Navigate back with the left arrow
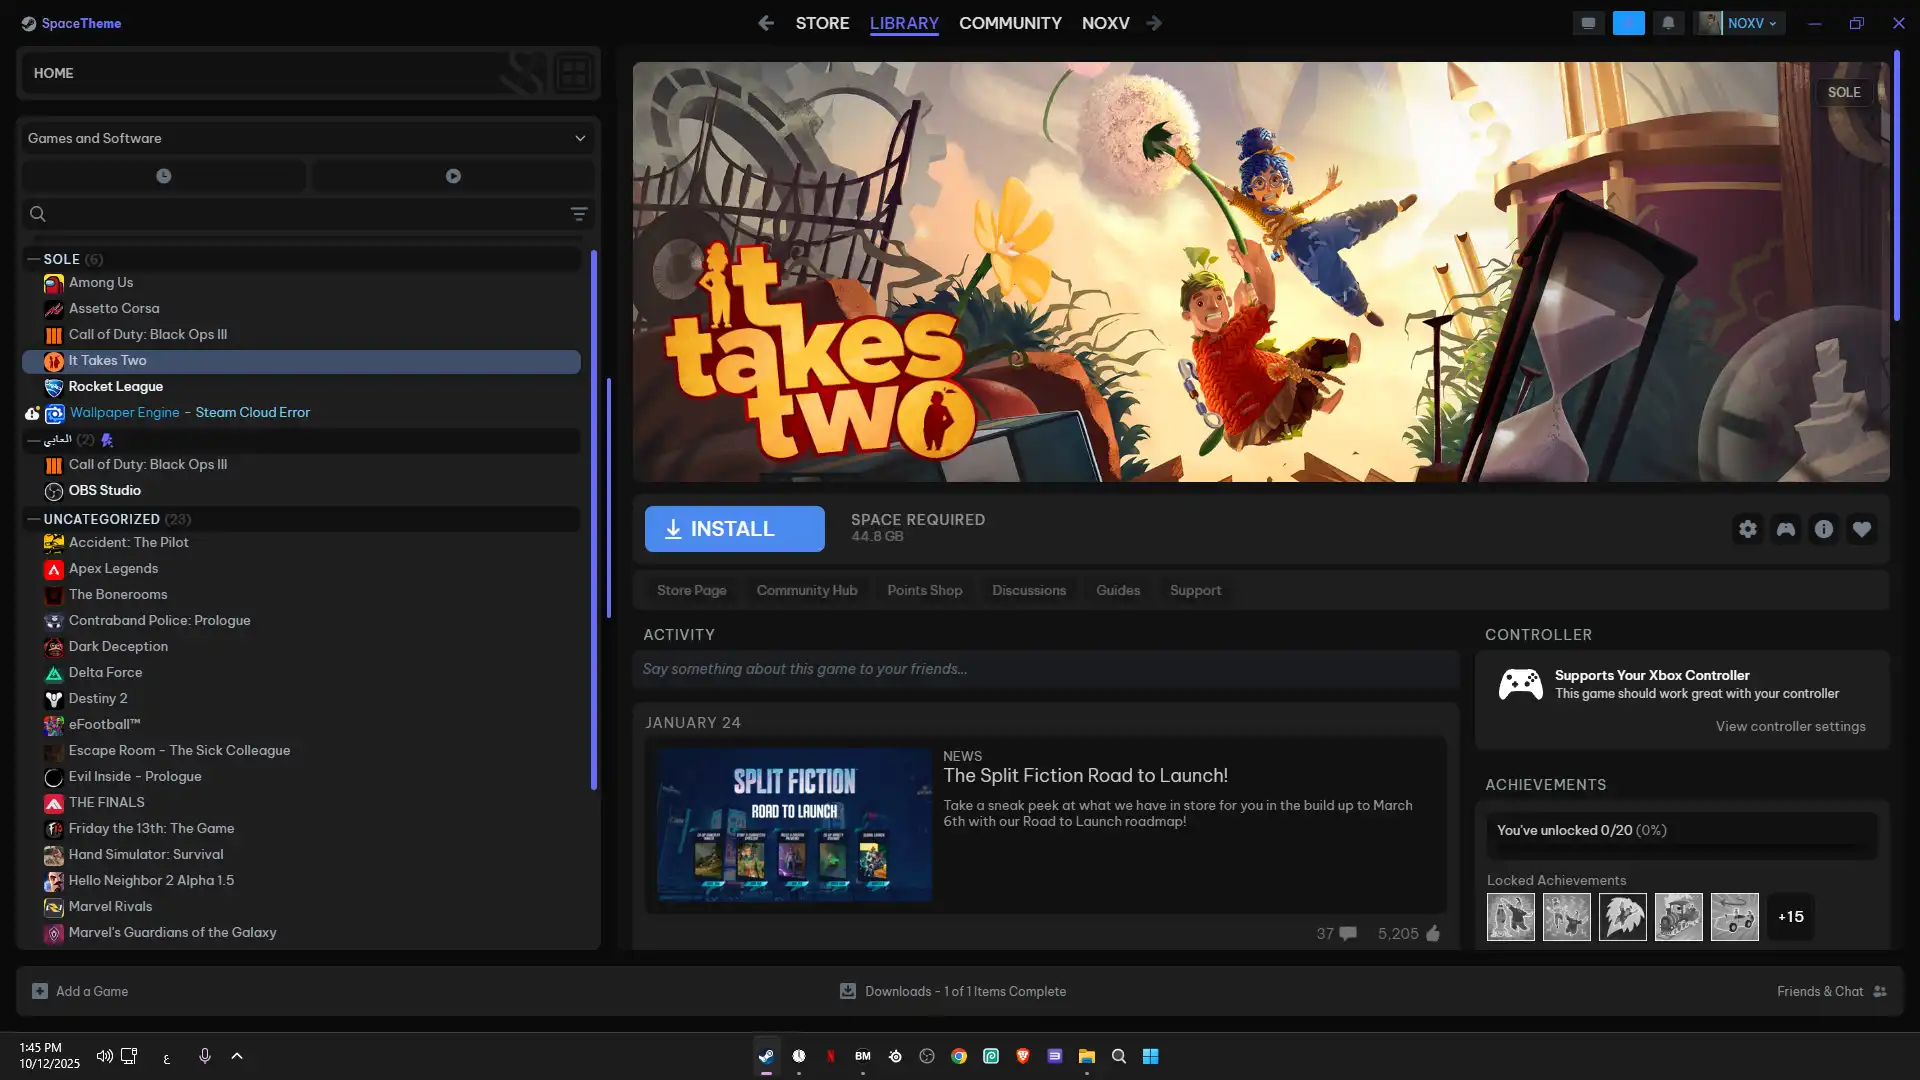1920x1080 pixels. (766, 23)
